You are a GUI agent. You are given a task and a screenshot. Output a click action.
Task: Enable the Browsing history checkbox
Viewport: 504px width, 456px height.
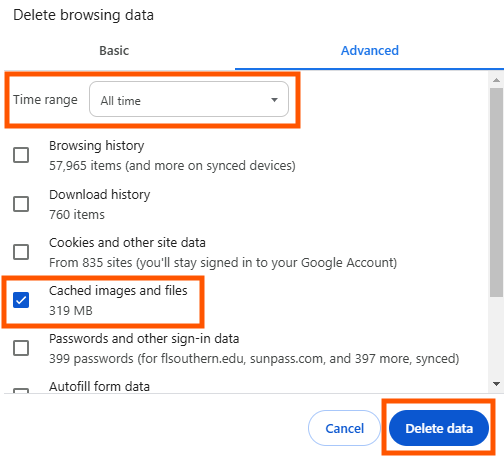(21, 155)
